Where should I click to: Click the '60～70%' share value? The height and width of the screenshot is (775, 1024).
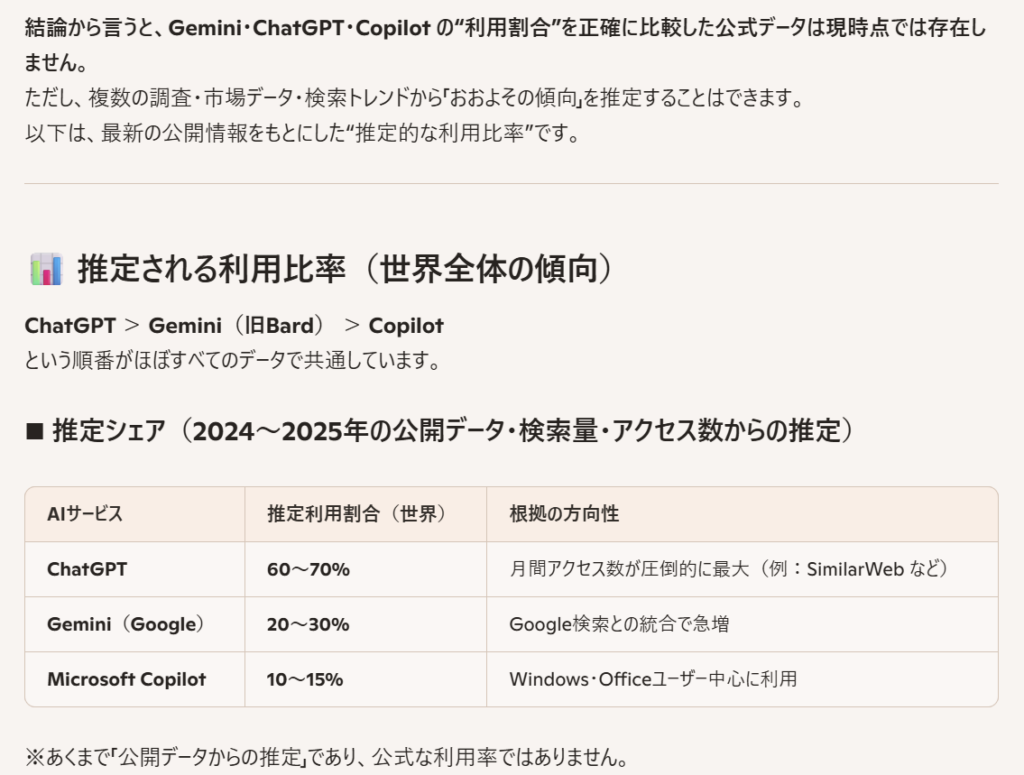[308, 569]
